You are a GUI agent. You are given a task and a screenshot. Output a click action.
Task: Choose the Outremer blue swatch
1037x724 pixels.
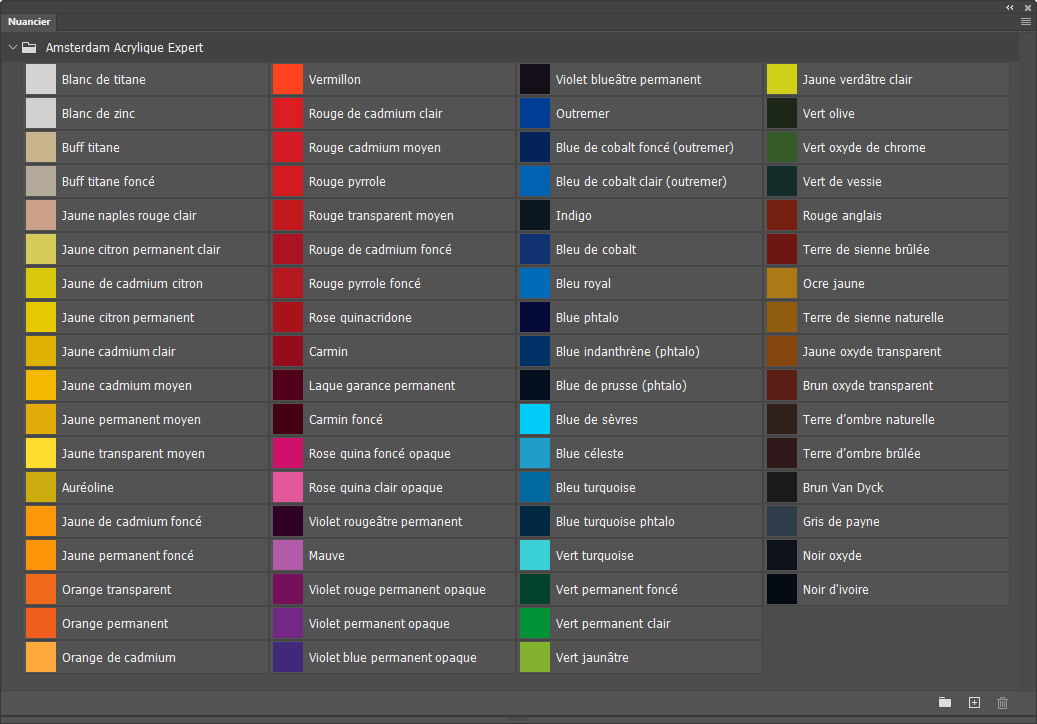pos(535,114)
